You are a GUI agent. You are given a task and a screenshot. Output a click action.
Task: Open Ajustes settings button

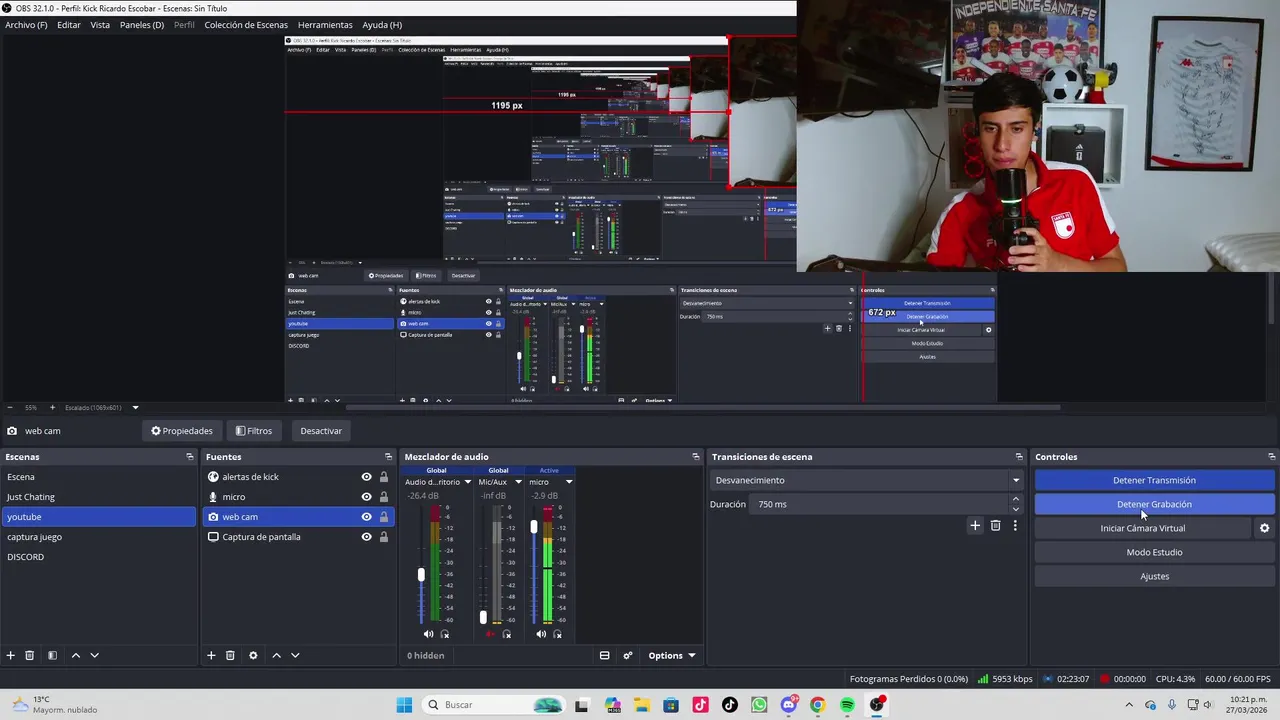pyautogui.click(x=1154, y=576)
